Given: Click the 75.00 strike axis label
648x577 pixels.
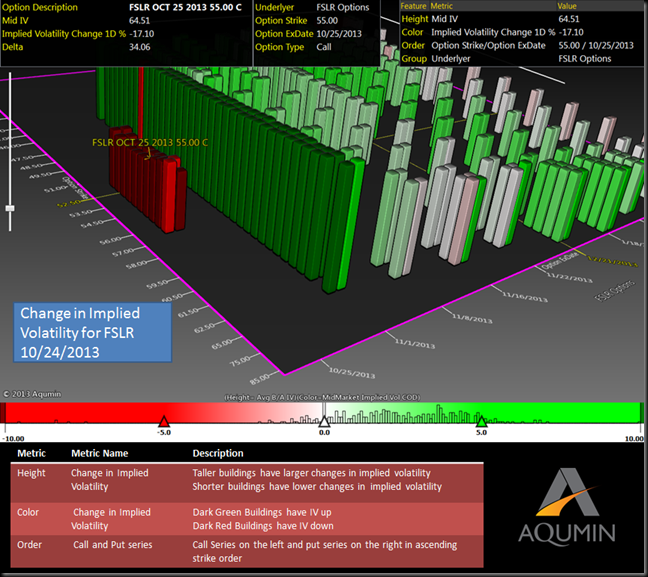Looking at the screenshot, I should point(240,360).
